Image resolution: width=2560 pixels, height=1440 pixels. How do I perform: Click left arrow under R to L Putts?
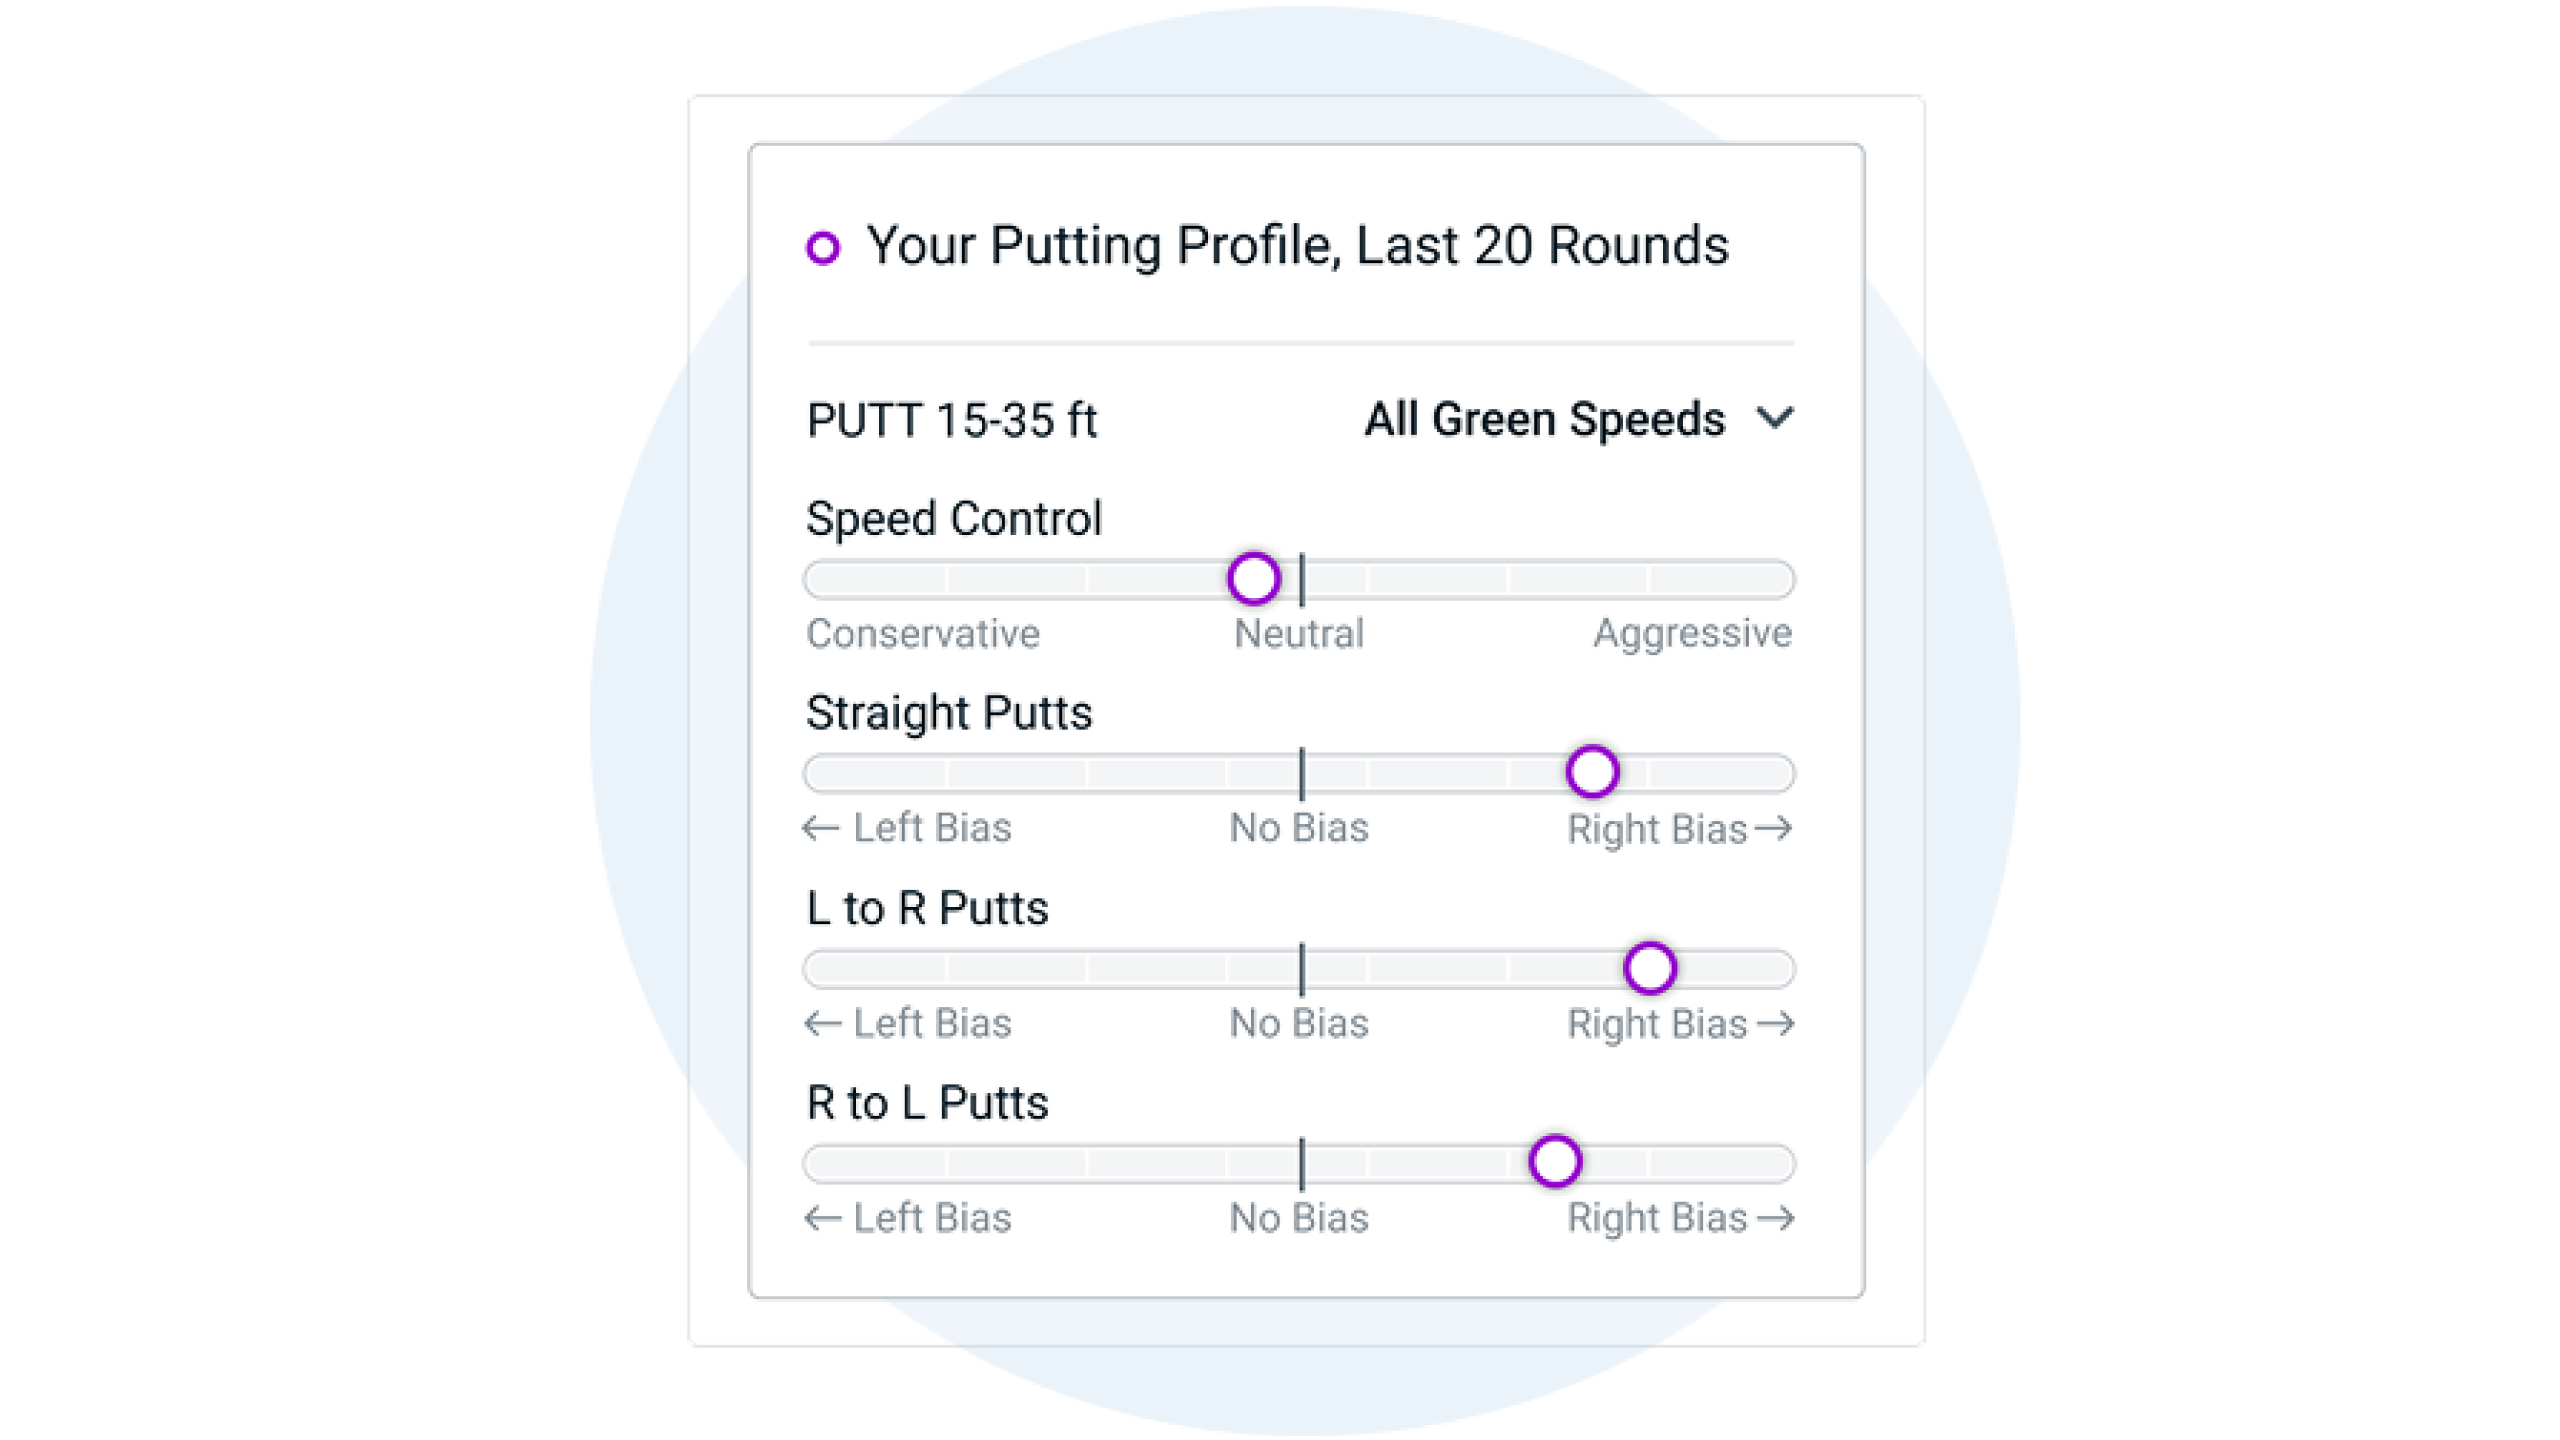[x=823, y=1219]
